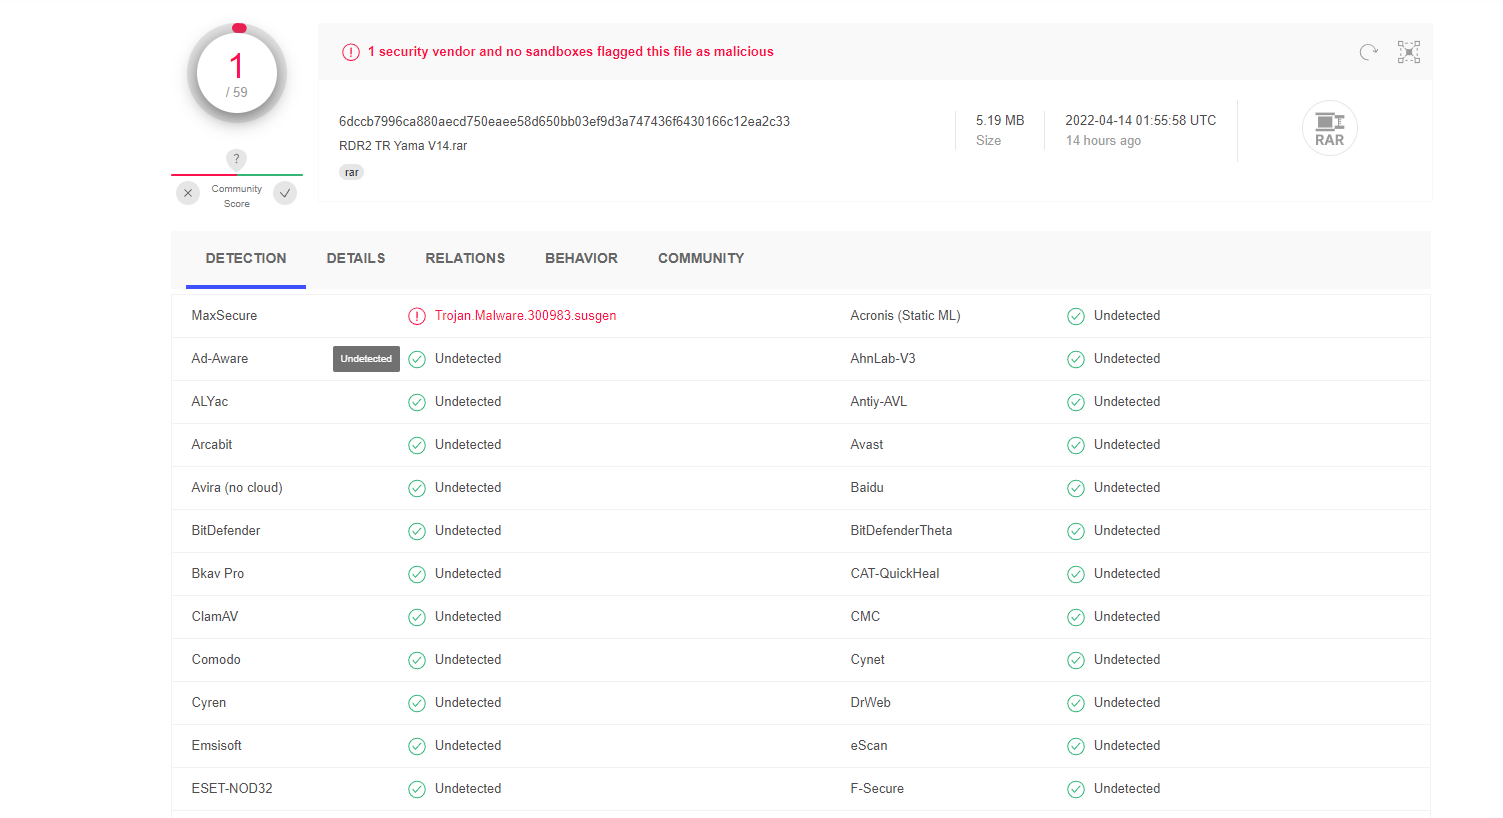Viewport: 1503px width, 818px height.
Task: Click the Ad-Aware undetected check icon
Action: pos(417,359)
